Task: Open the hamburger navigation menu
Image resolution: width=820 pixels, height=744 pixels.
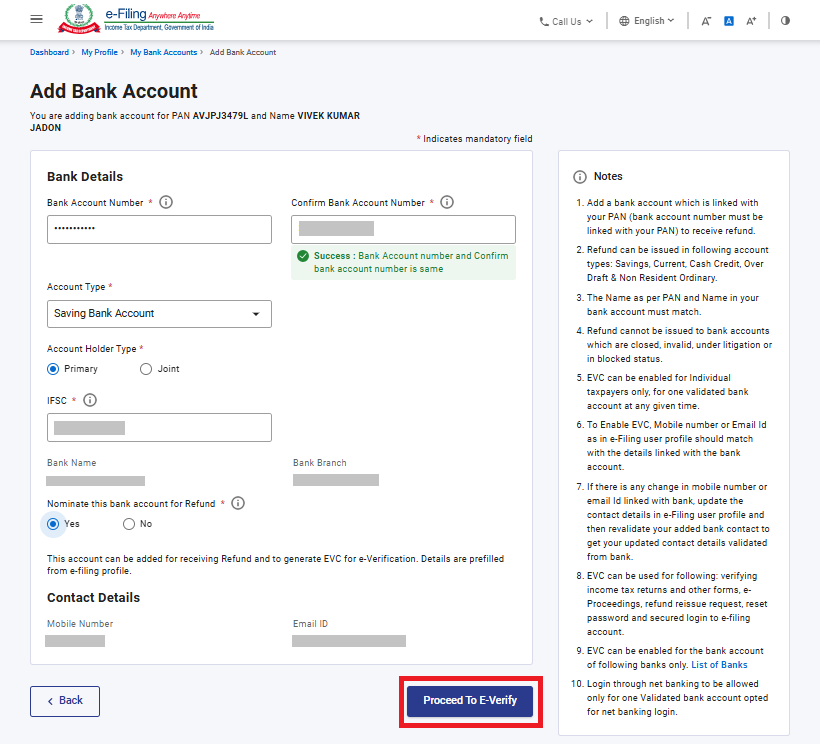Action: point(37,20)
